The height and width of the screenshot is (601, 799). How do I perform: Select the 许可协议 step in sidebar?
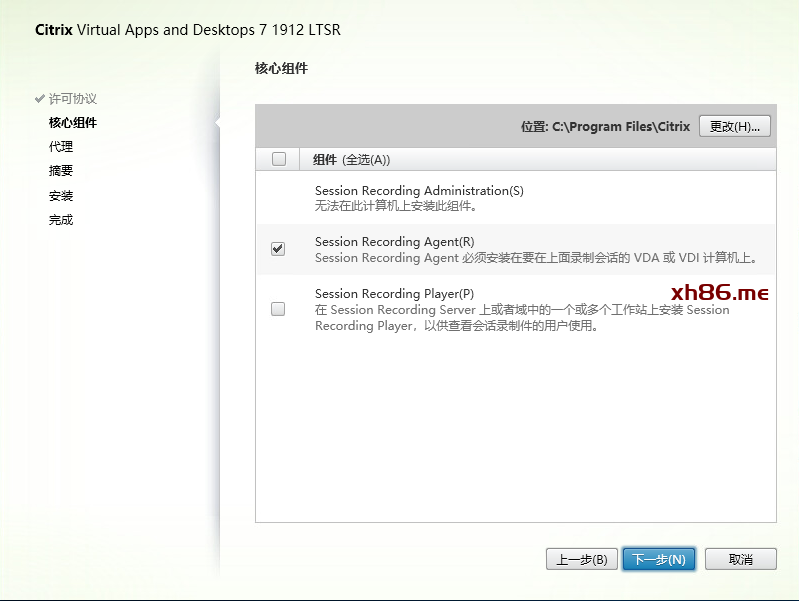pyautogui.click(x=73, y=99)
